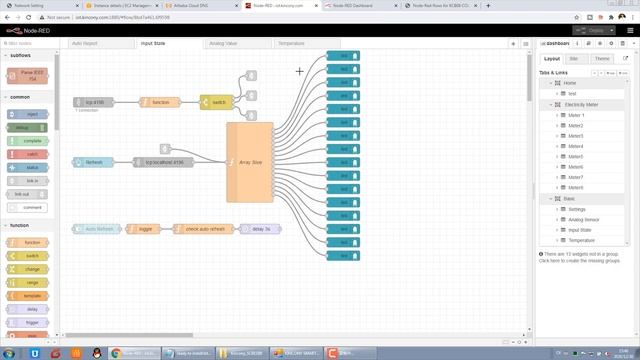Select the toggle function node on canvas
Screen dimensions: 640x360
tap(143, 229)
